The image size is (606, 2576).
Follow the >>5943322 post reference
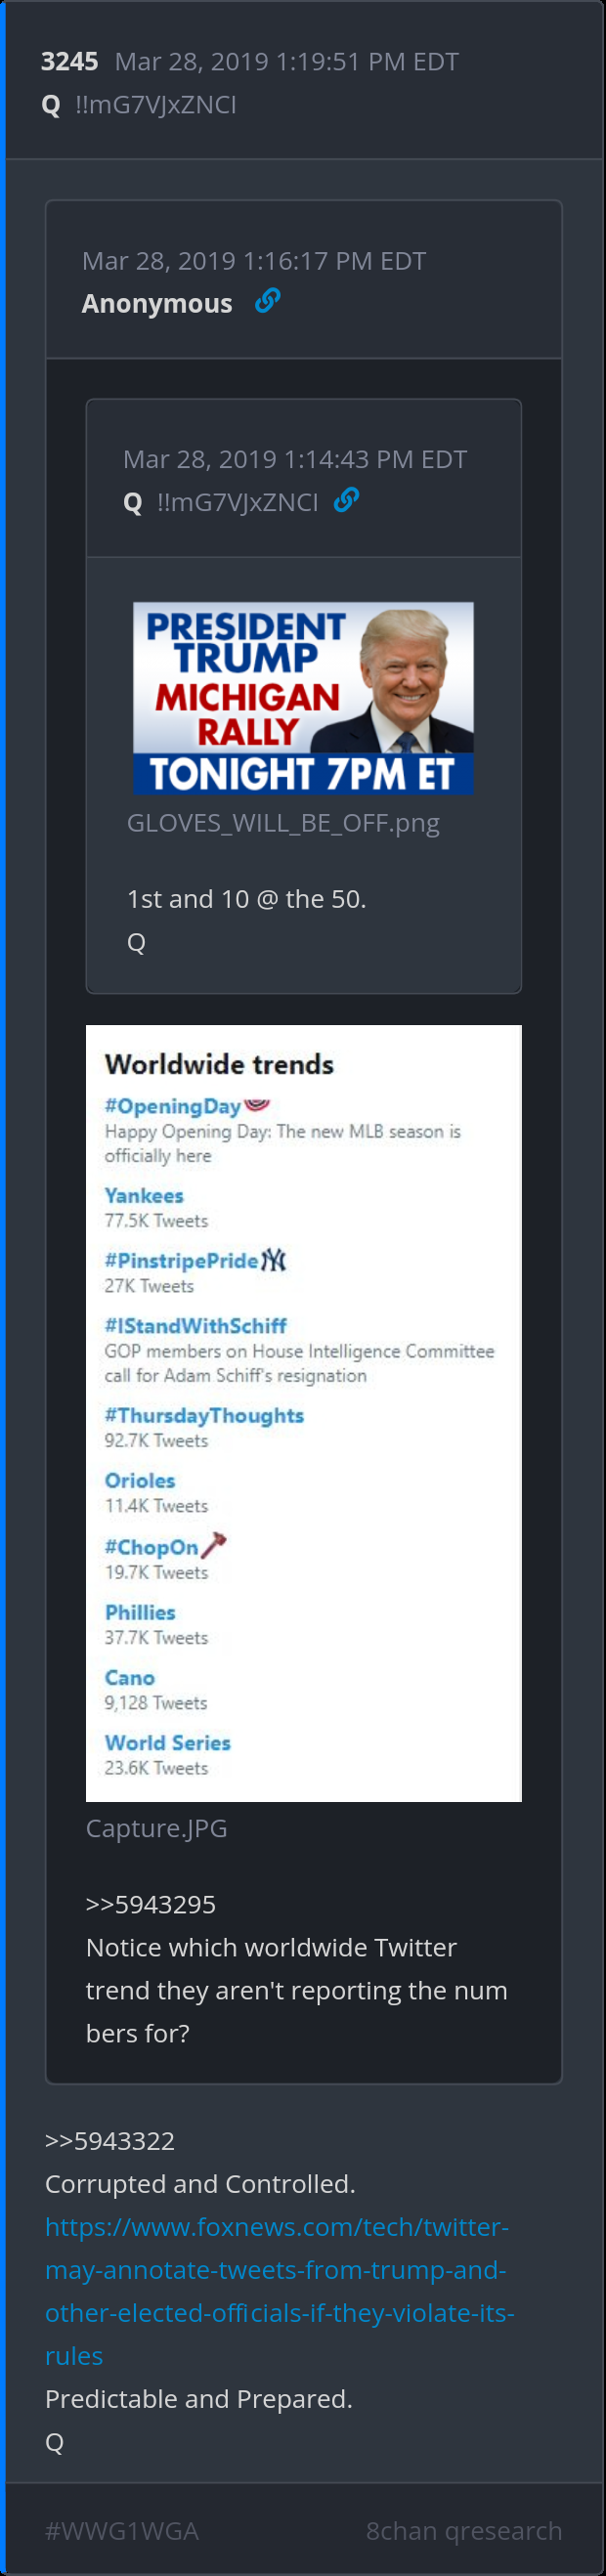(x=110, y=2141)
